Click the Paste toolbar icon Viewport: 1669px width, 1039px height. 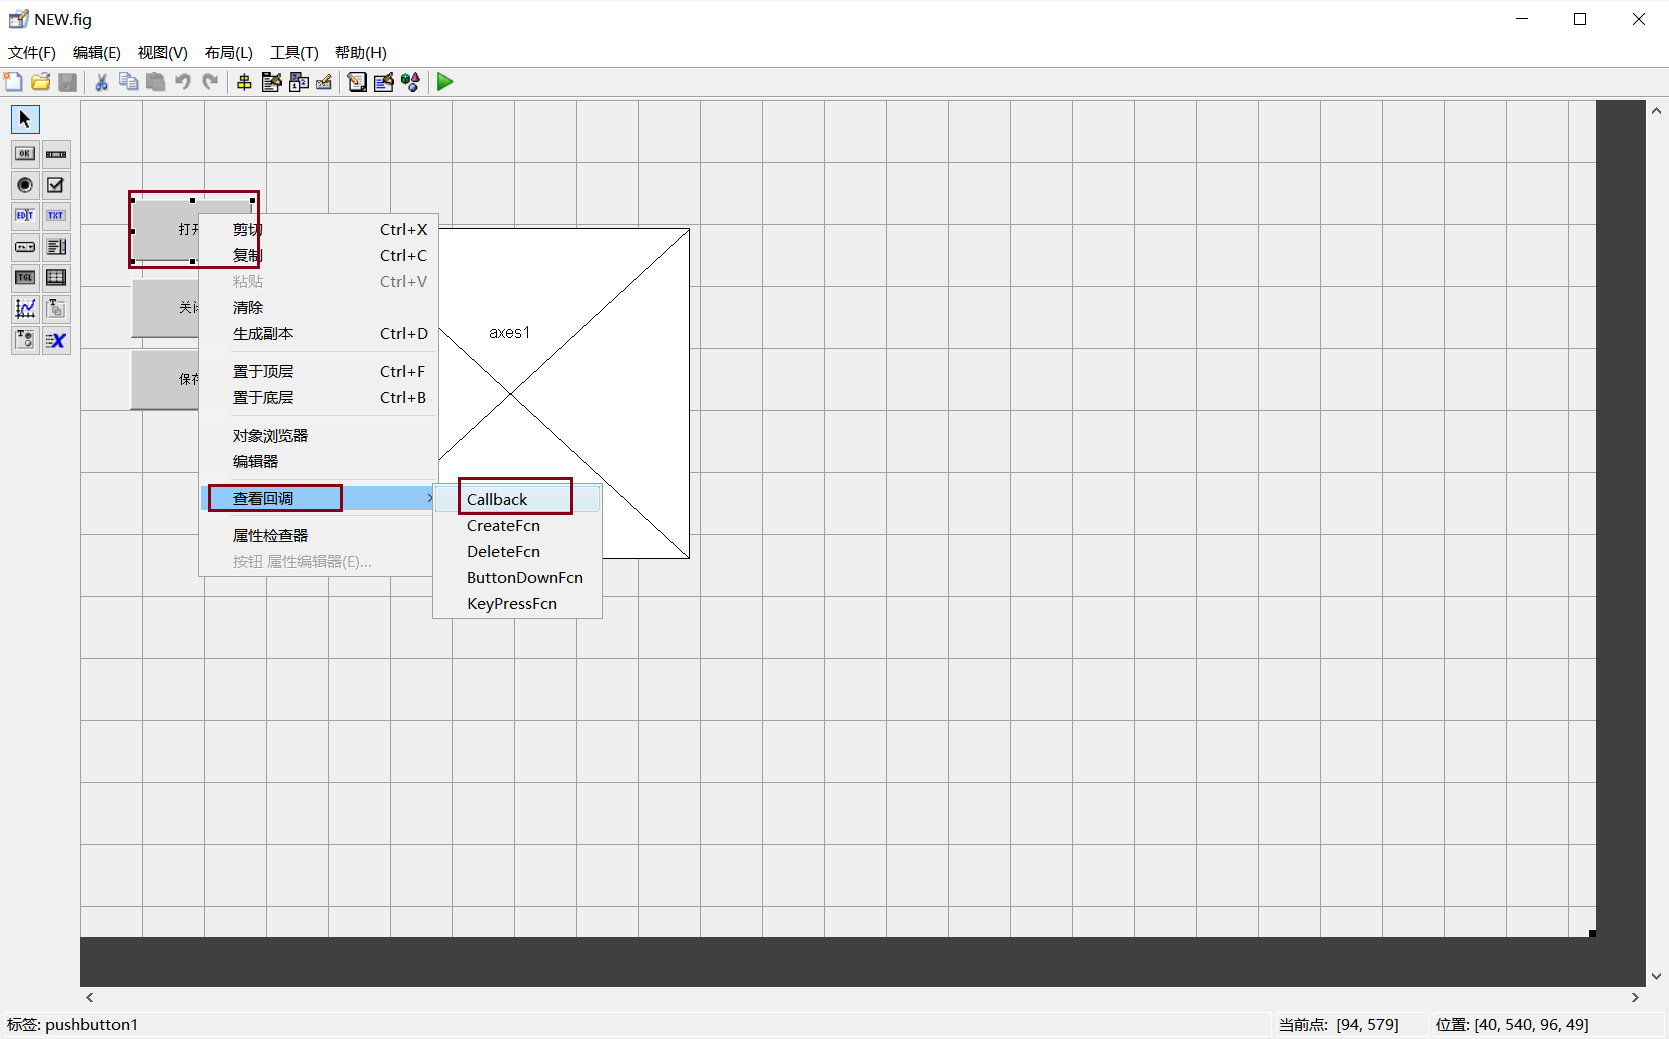(x=155, y=82)
